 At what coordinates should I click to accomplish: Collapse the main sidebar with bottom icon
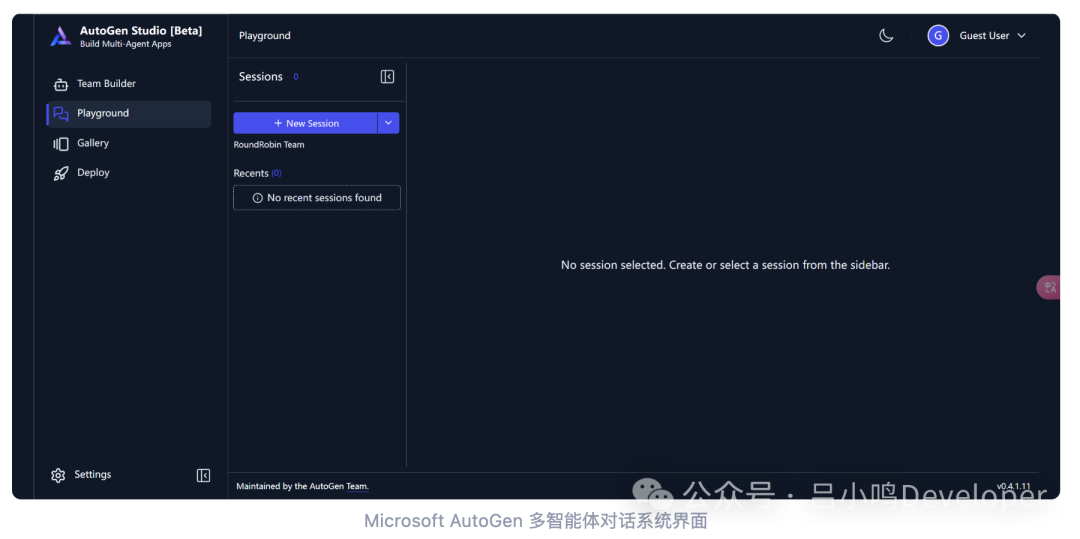[203, 475]
